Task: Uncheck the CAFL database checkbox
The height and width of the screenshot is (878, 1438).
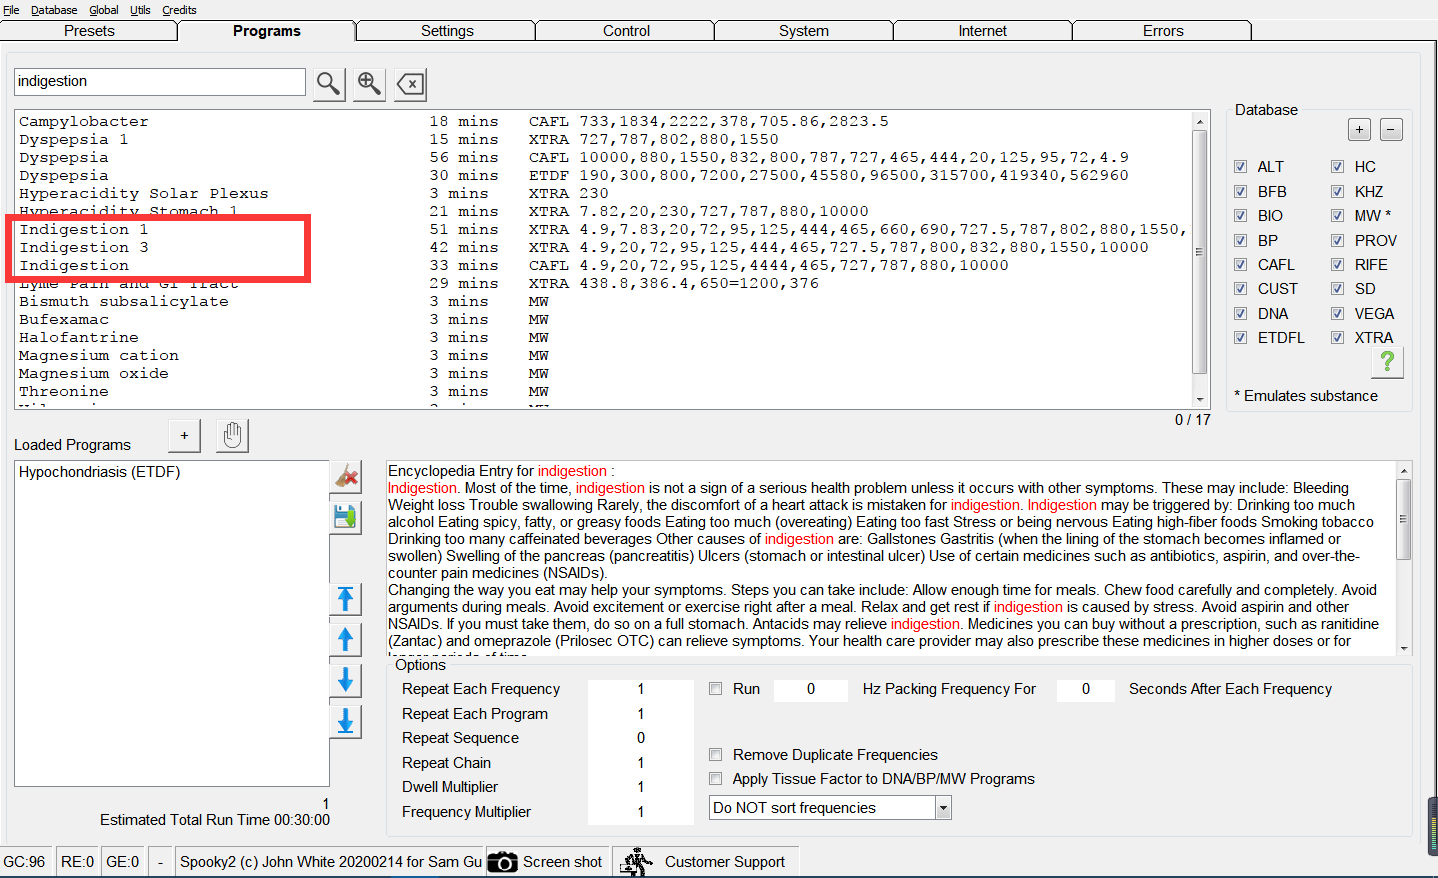Action: [x=1240, y=265]
